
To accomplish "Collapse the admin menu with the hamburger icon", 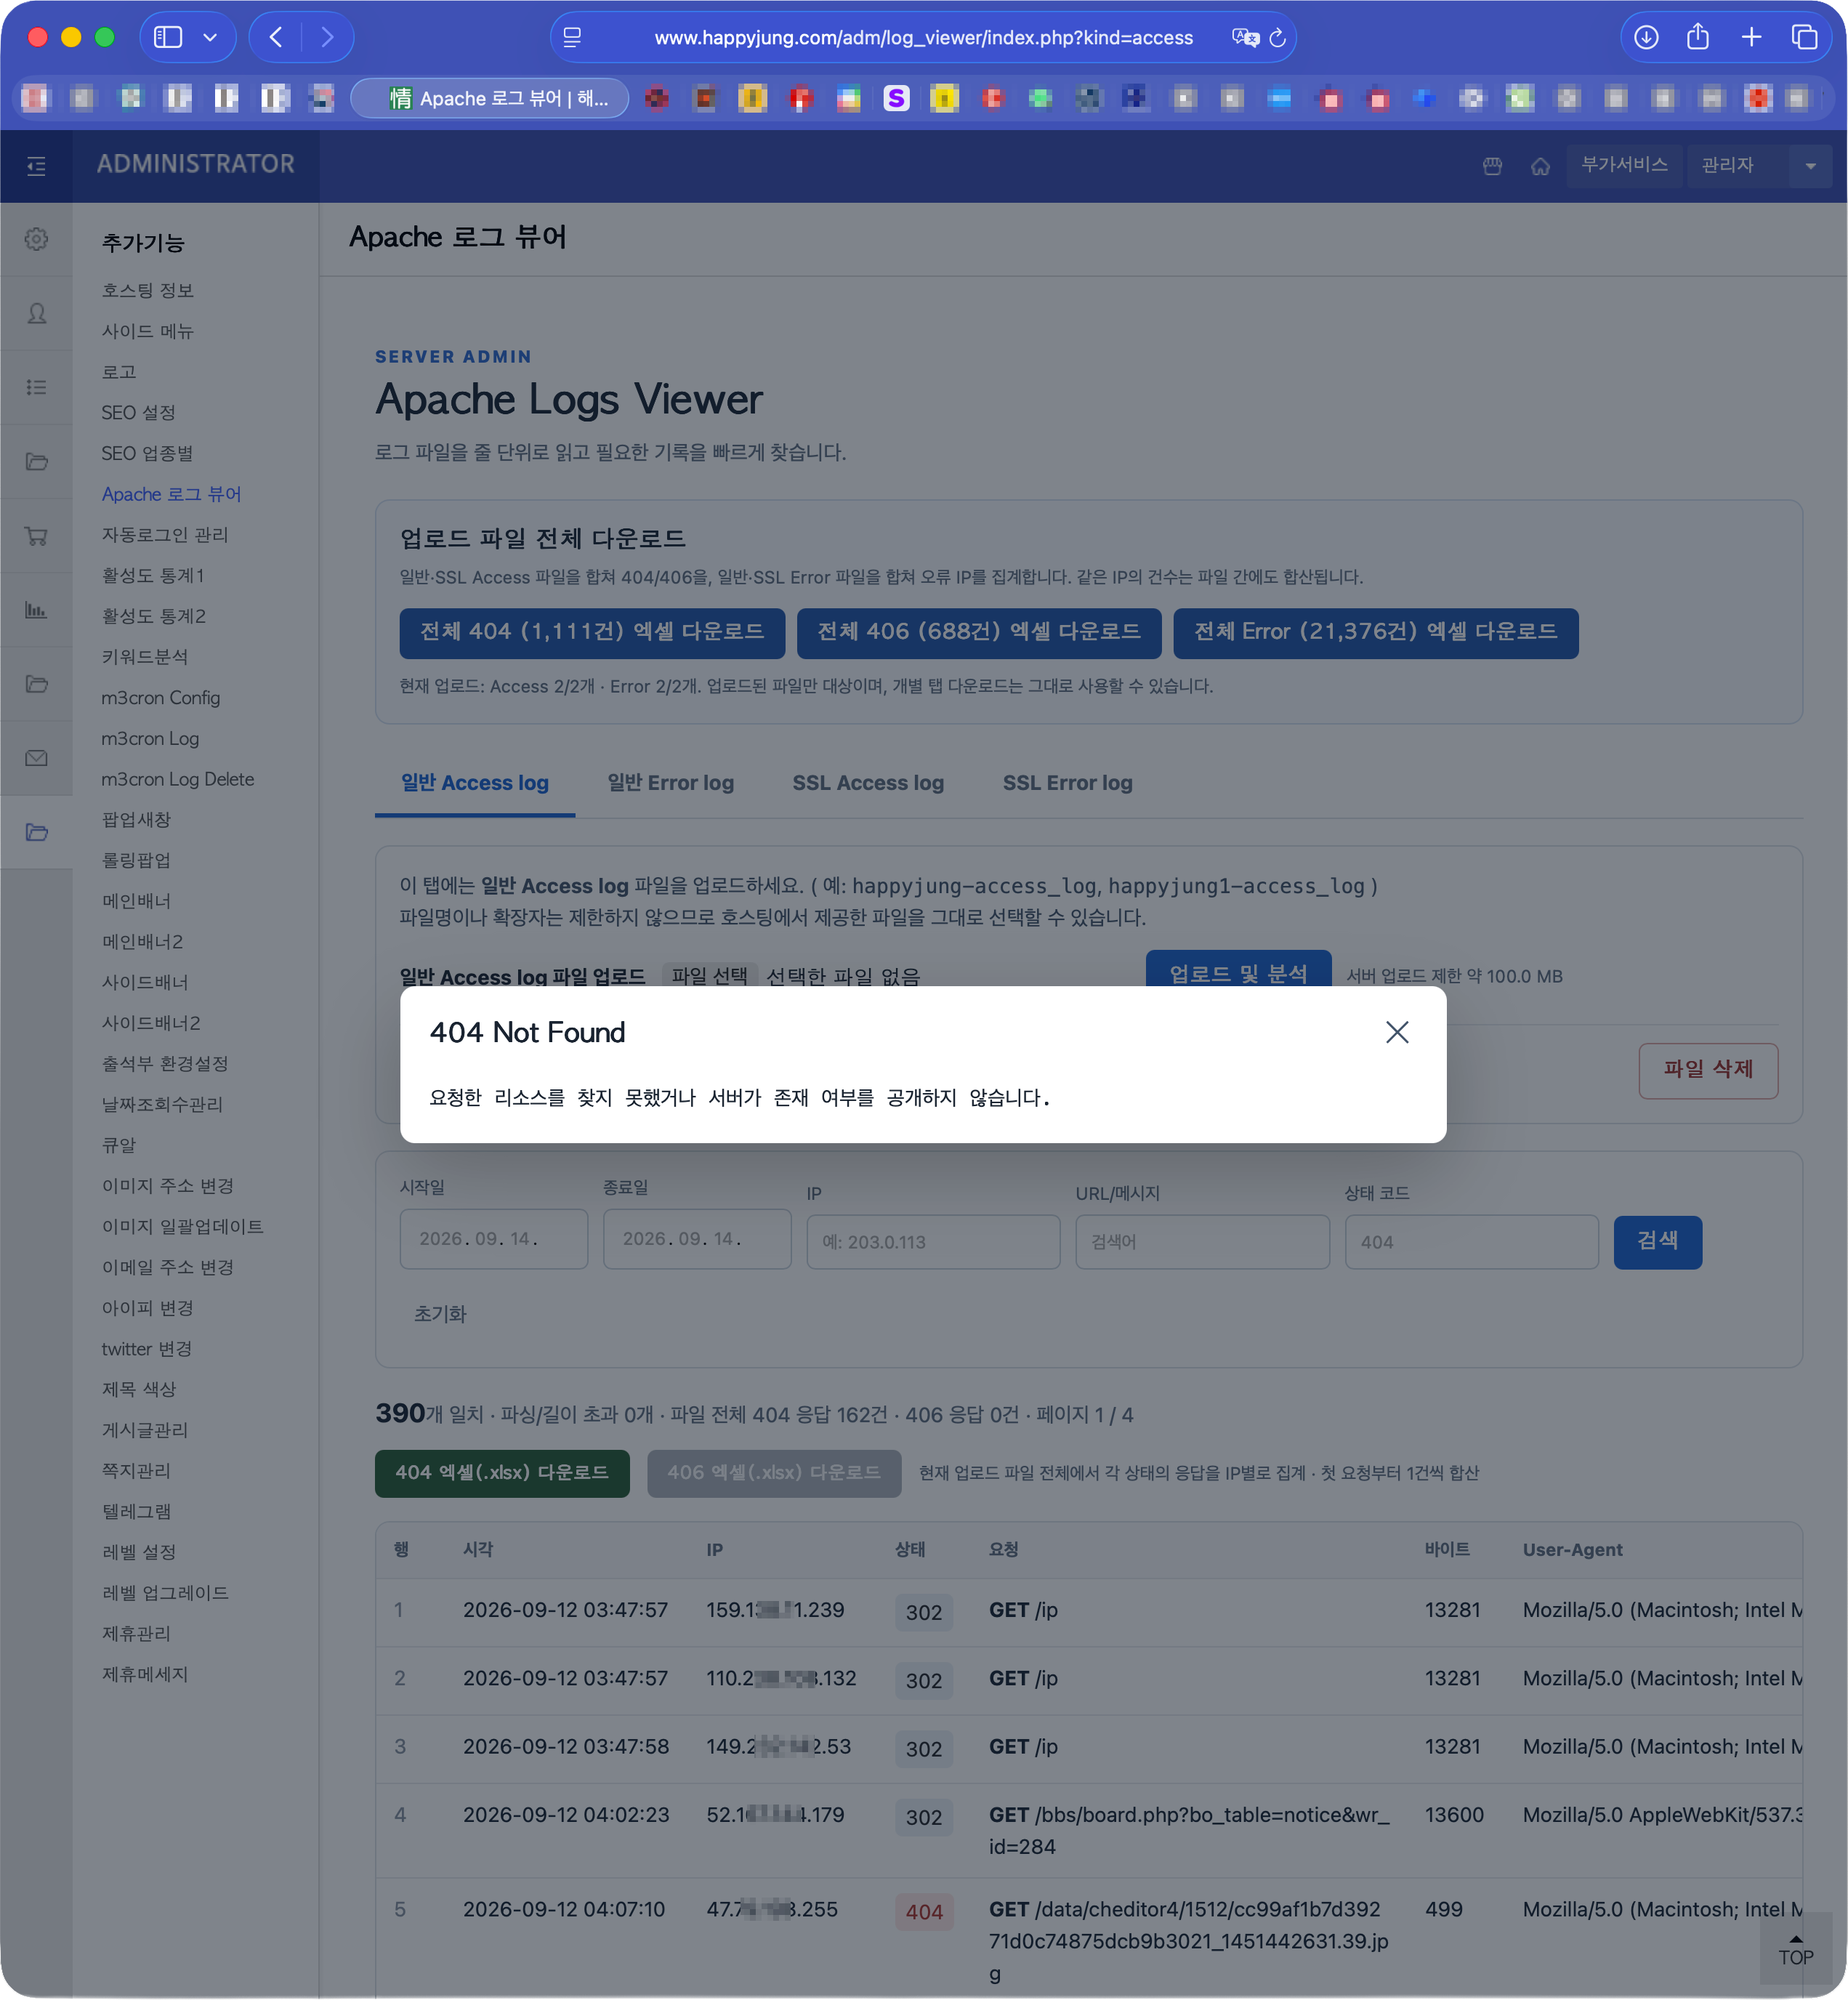I will [x=36, y=166].
